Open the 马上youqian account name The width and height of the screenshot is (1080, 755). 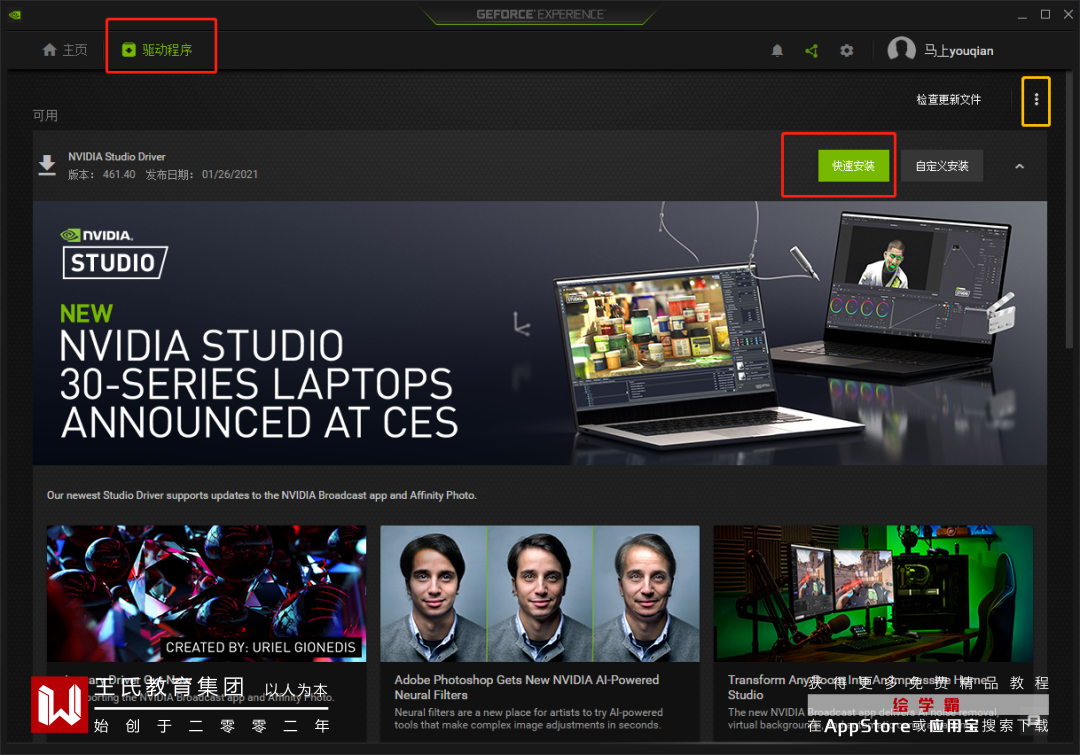pos(958,50)
